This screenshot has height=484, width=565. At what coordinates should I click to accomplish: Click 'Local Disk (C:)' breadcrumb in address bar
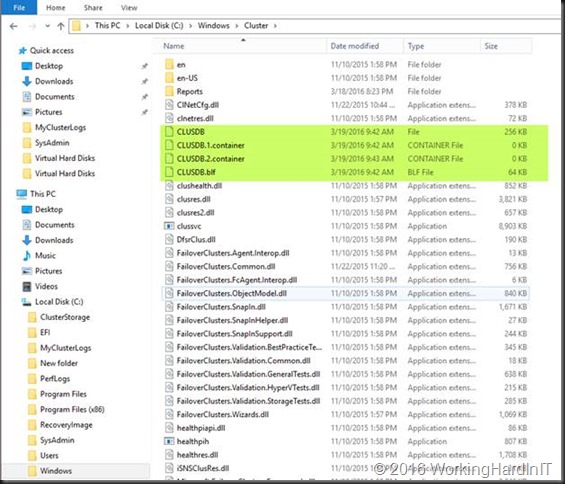159,26
